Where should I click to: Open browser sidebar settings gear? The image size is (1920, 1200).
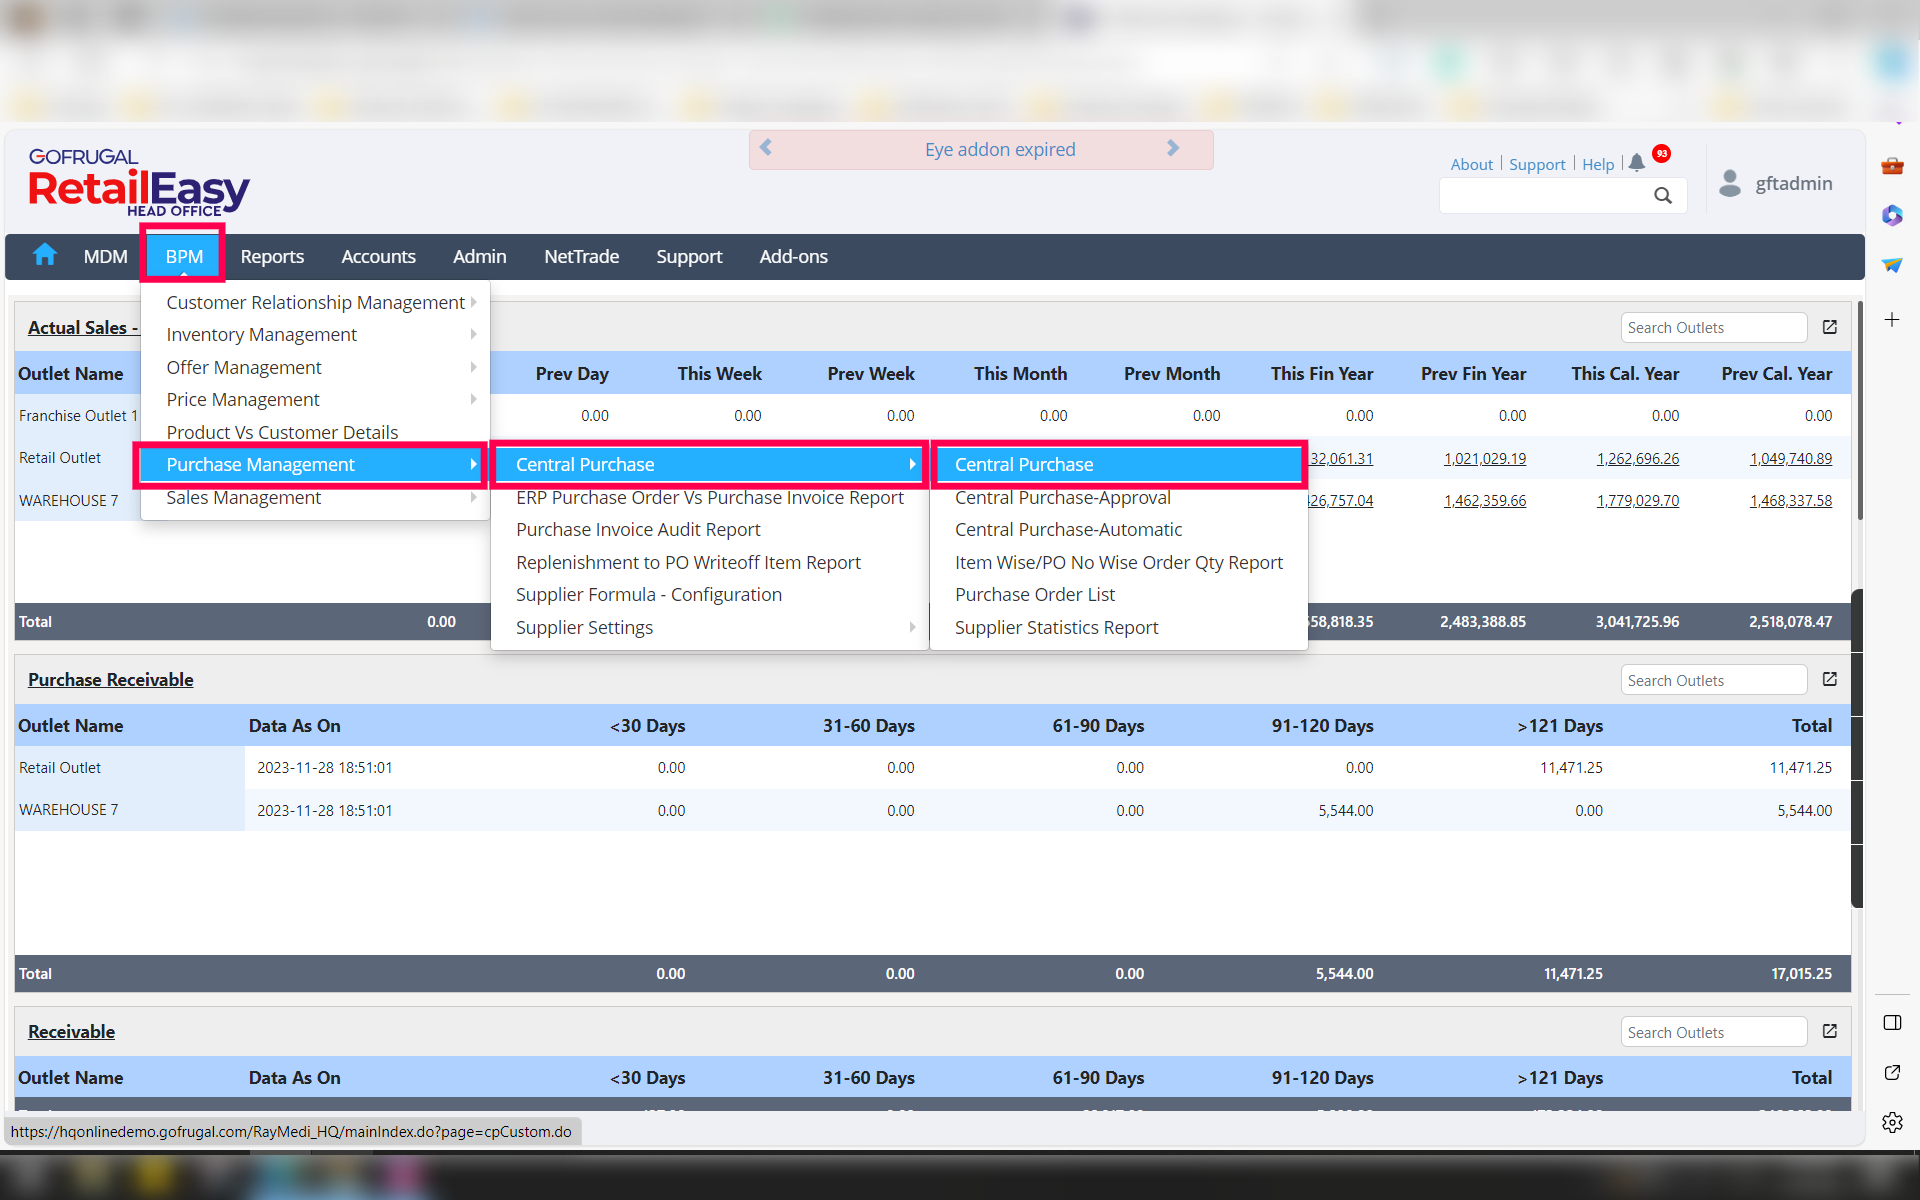click(1891, 1122)
